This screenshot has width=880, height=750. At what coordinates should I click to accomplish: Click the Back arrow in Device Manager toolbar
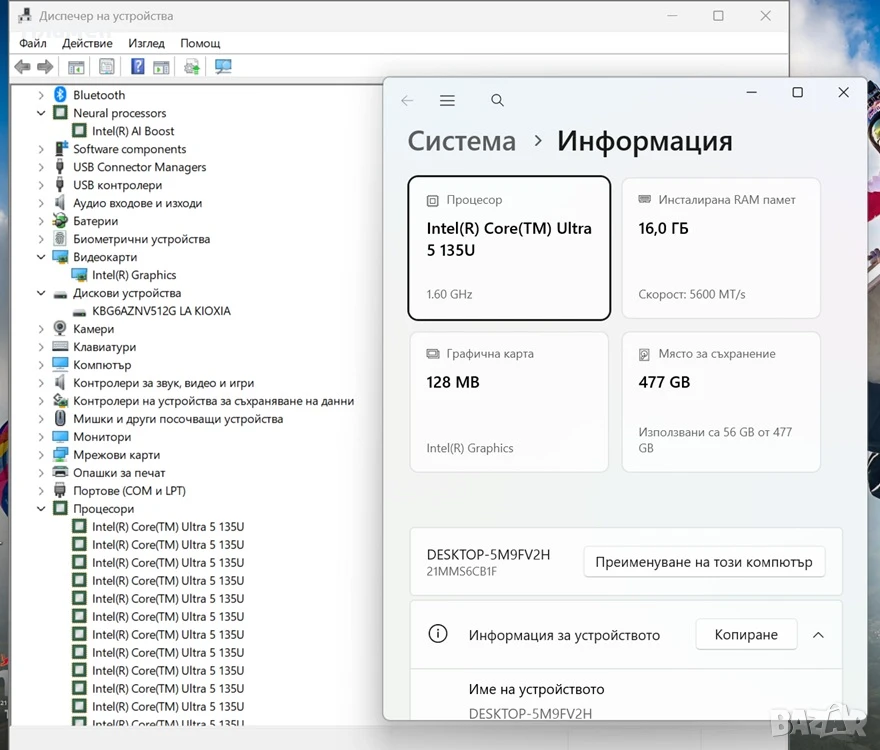pyautogui.click(x=22, y=67)
